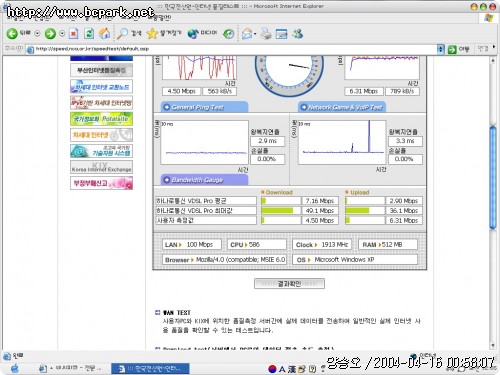Click the Browser Mozilla/4.0 field
Viewport: 500px width, 375px height.
[x=224, y=260]
